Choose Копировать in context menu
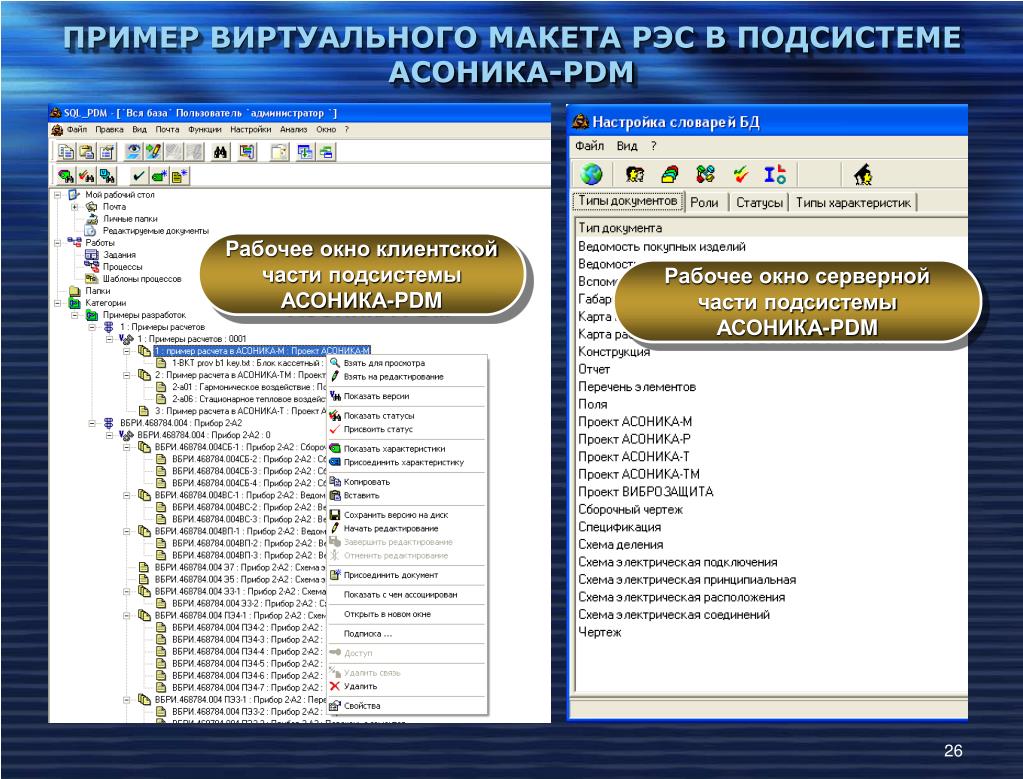This screenshot has width=1023, height=779. 367,481
